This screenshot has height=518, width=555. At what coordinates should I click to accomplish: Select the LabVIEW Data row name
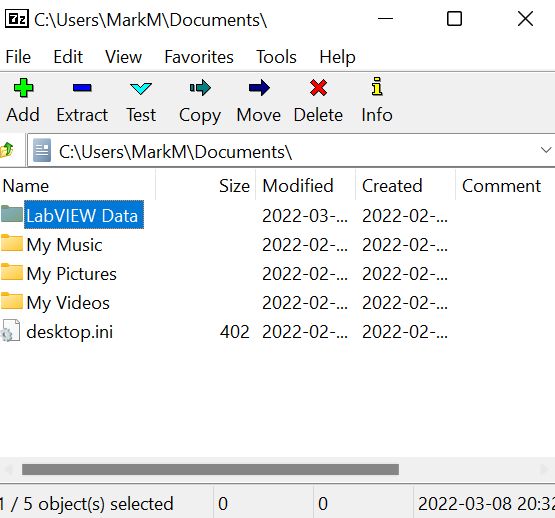[x=84, y=215]
